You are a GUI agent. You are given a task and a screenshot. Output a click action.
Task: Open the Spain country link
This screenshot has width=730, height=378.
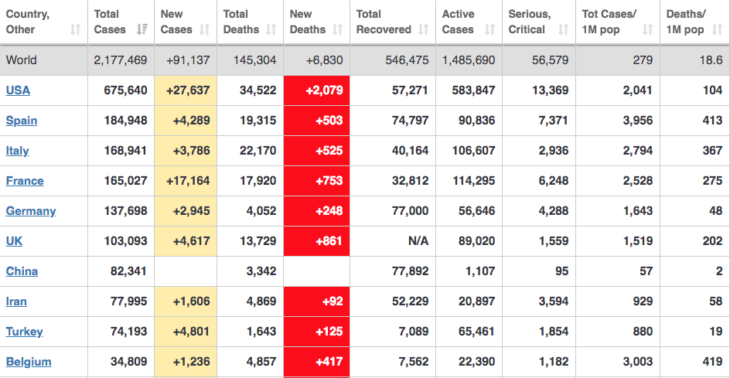click(21, 121)
